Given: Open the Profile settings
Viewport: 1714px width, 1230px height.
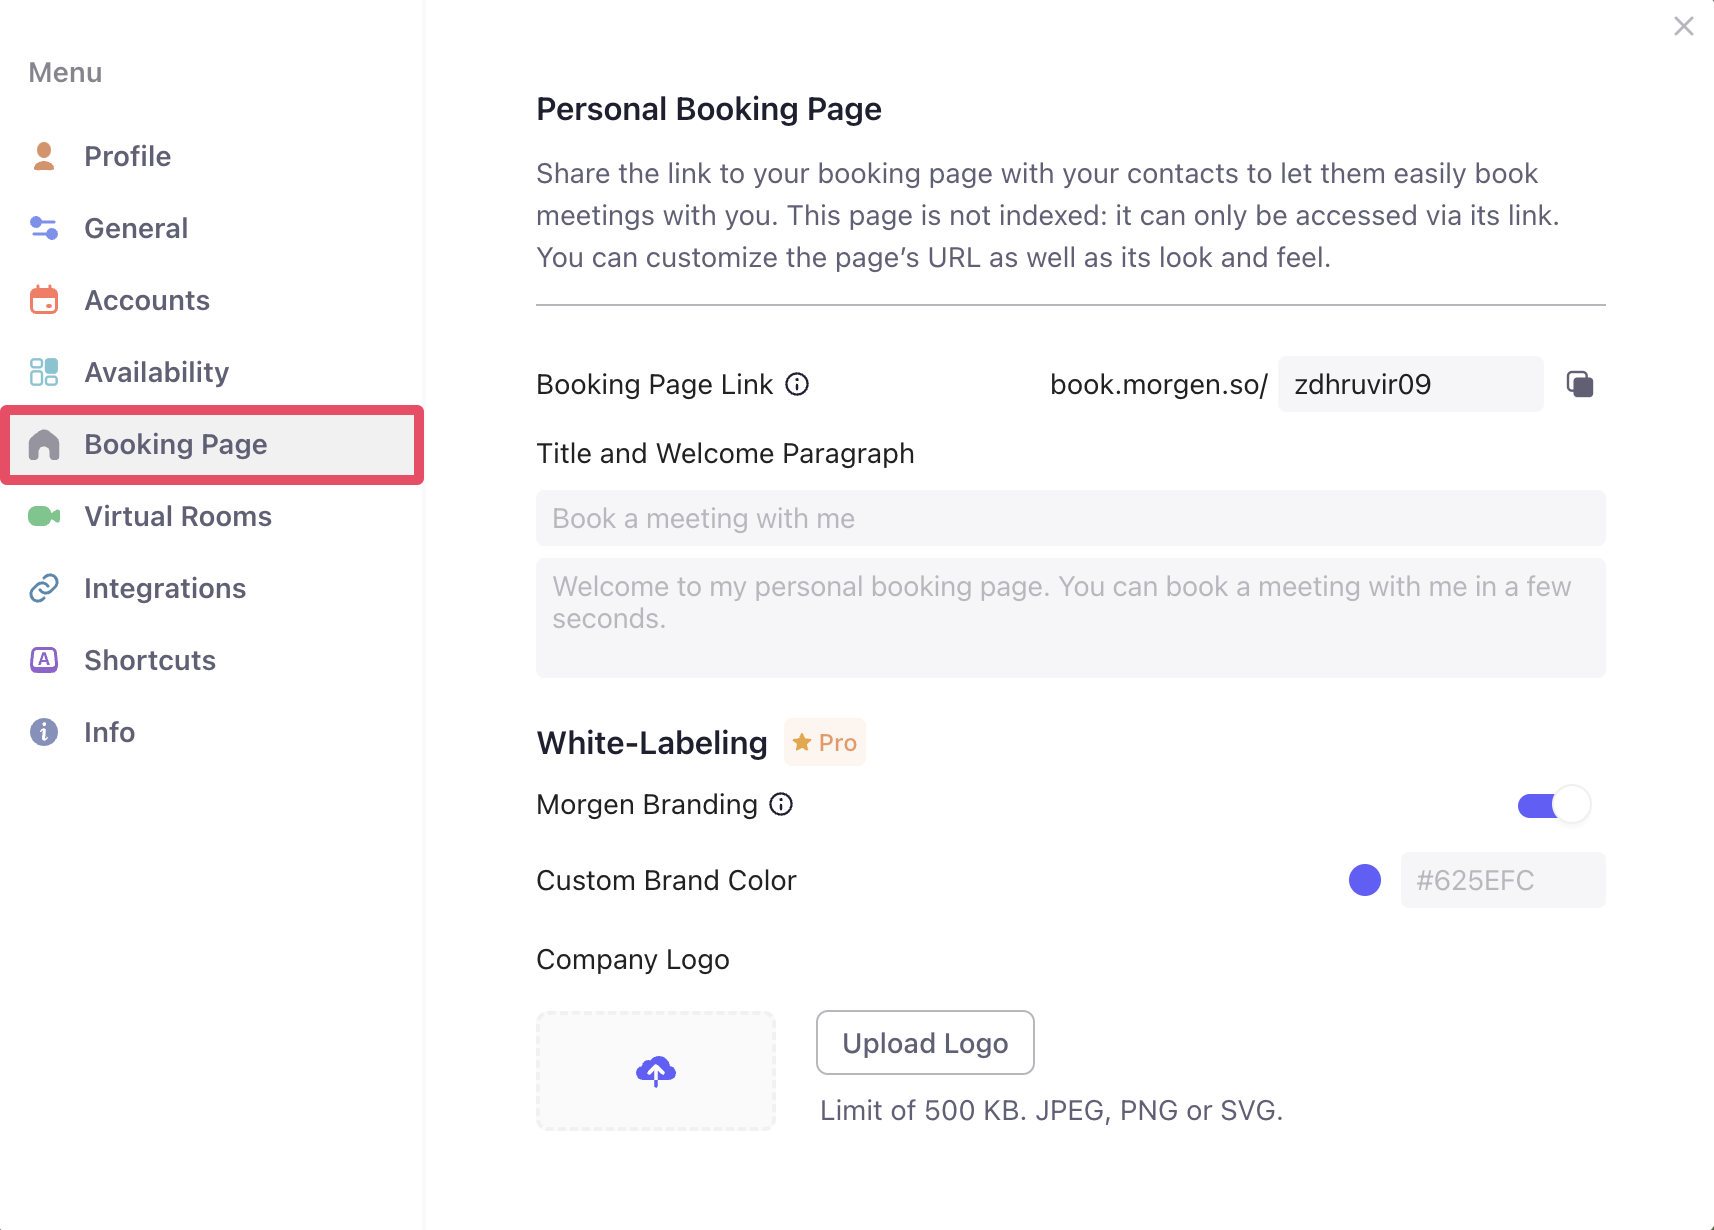Looking at the screenshot, I should pos(212,156).
